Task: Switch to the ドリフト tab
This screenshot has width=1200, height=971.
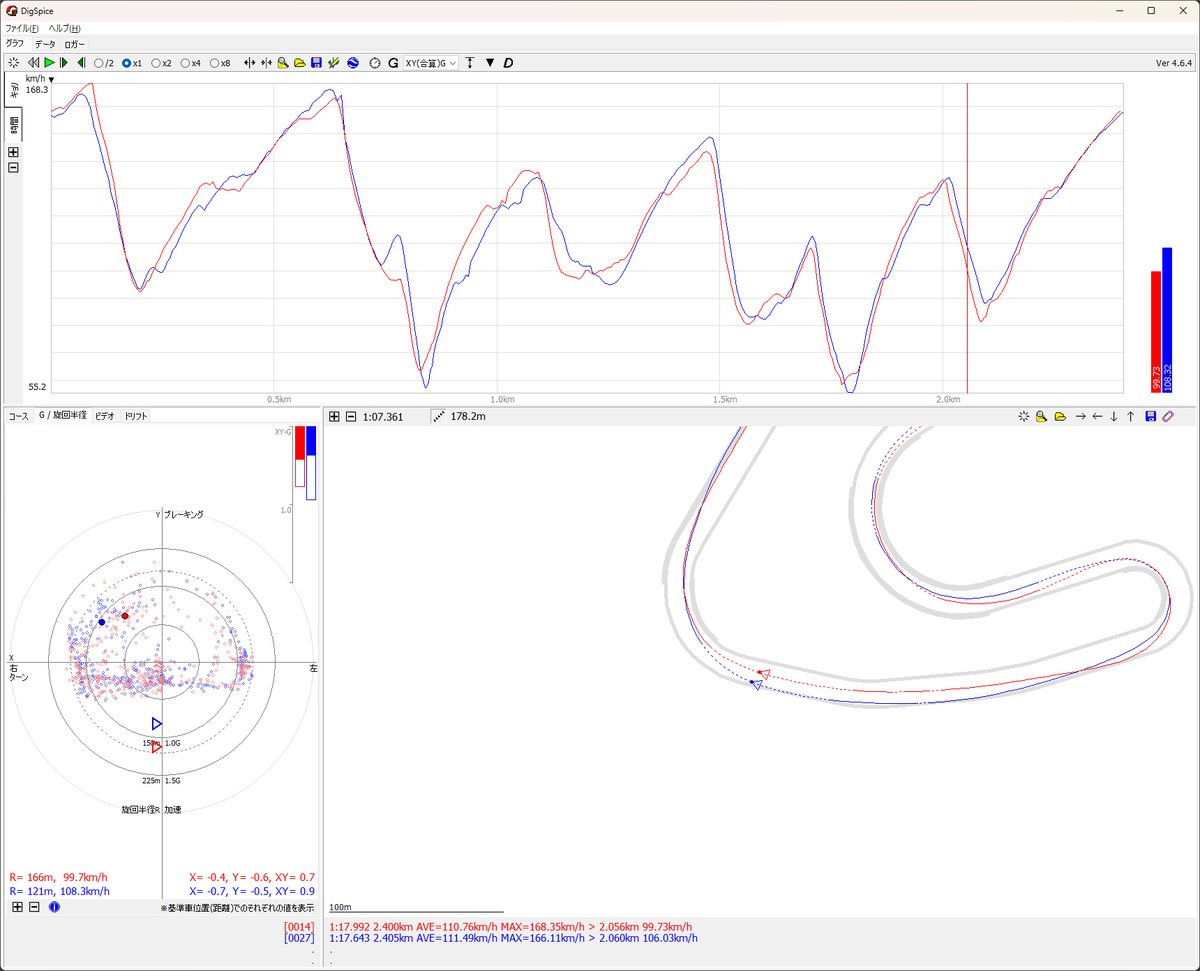Action: click(135, 415)
